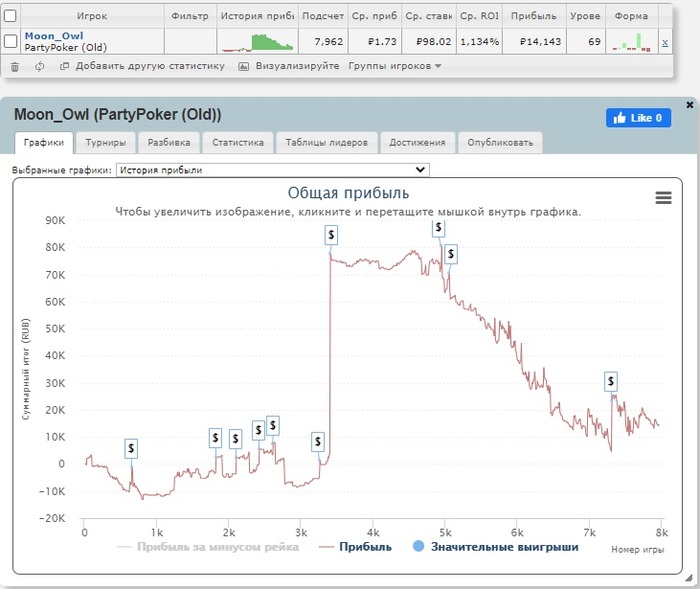This screenshot has width=700, height=589.
Task: Click the panel resize grip corner
Action: (689, 578)
